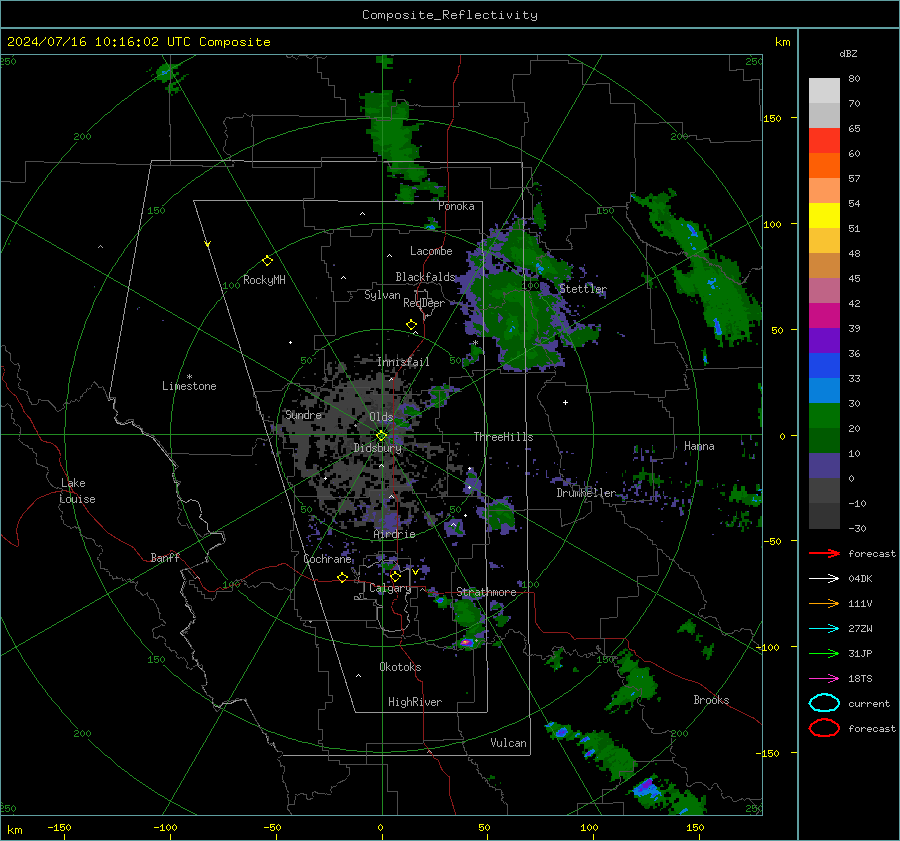Click the Airdrie city label
This screenshot has width=900, height=841.
point(394,534)
